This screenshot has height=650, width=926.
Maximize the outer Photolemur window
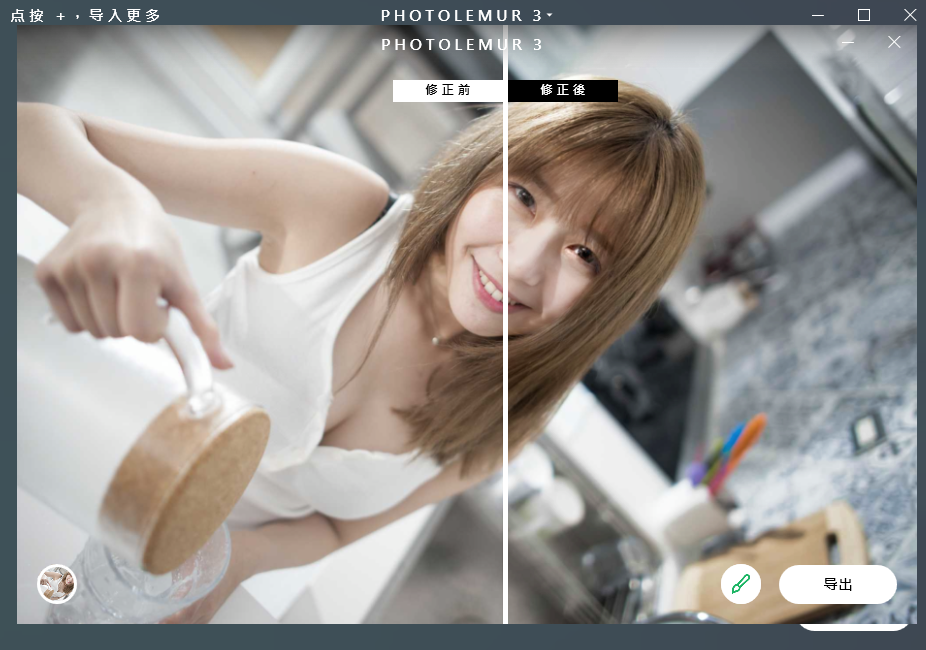coord(863,15)
